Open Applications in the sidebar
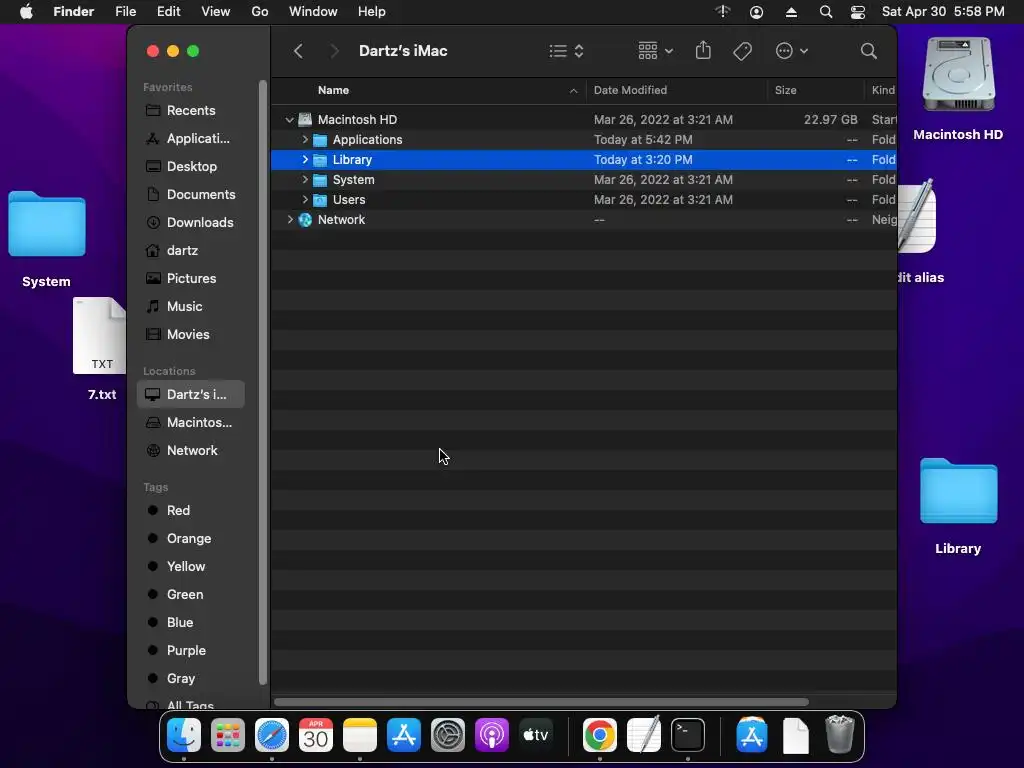The height and width of the screenshot is (768, 1024). coord(191,138)
